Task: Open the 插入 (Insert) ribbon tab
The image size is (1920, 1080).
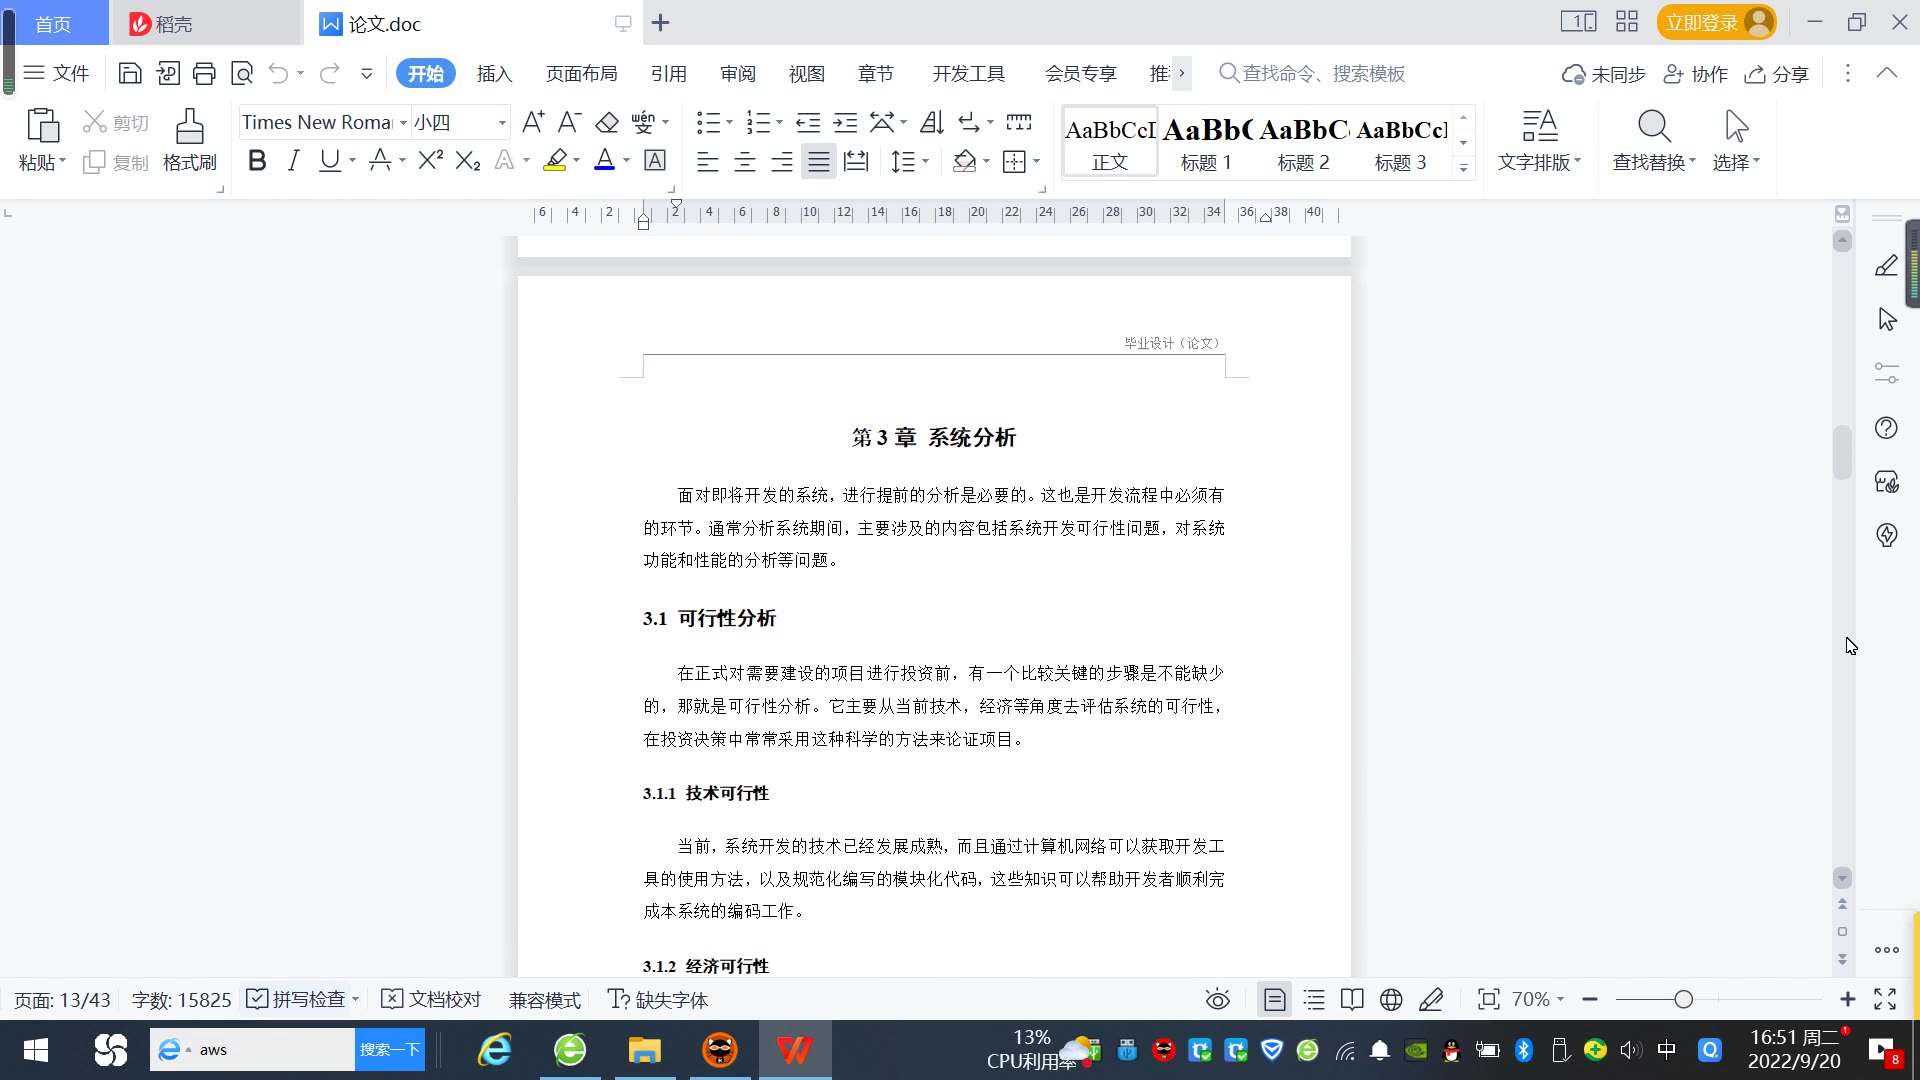Action: [x=494, y=73]
